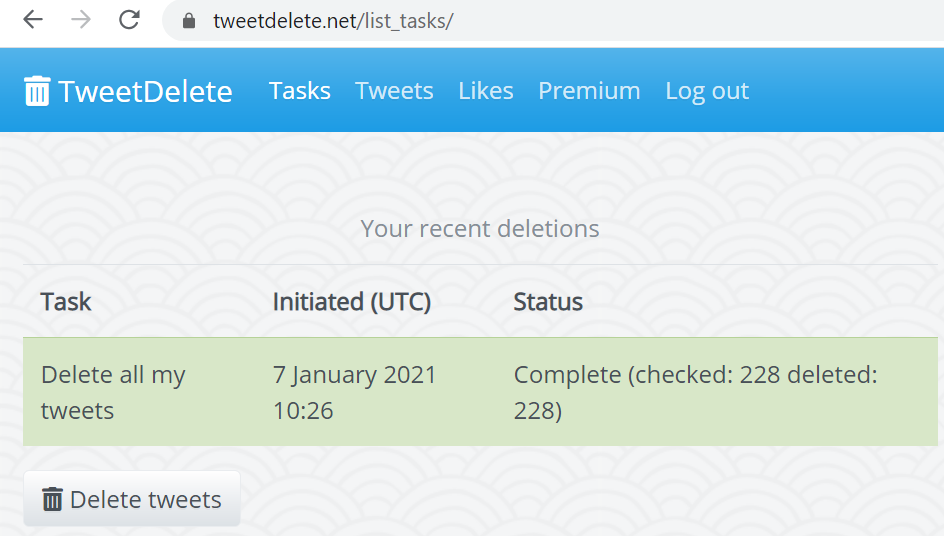The image size is (944, 536).
Task: Open the Premium page link
Action: 589,91
